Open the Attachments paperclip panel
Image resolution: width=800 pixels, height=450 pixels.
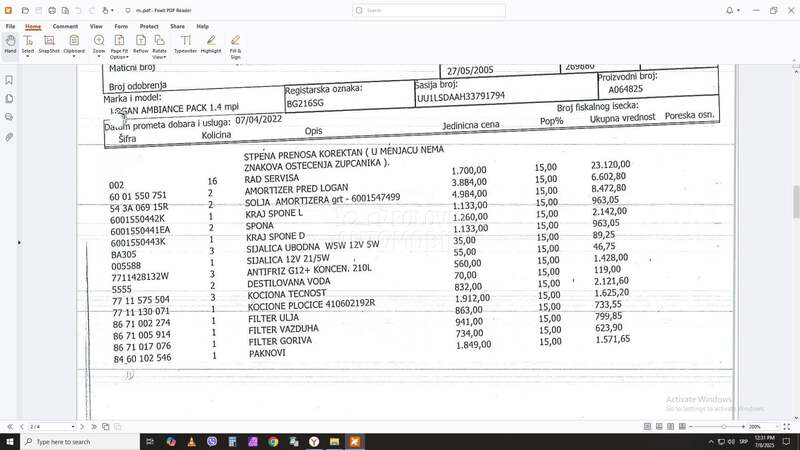9,137
